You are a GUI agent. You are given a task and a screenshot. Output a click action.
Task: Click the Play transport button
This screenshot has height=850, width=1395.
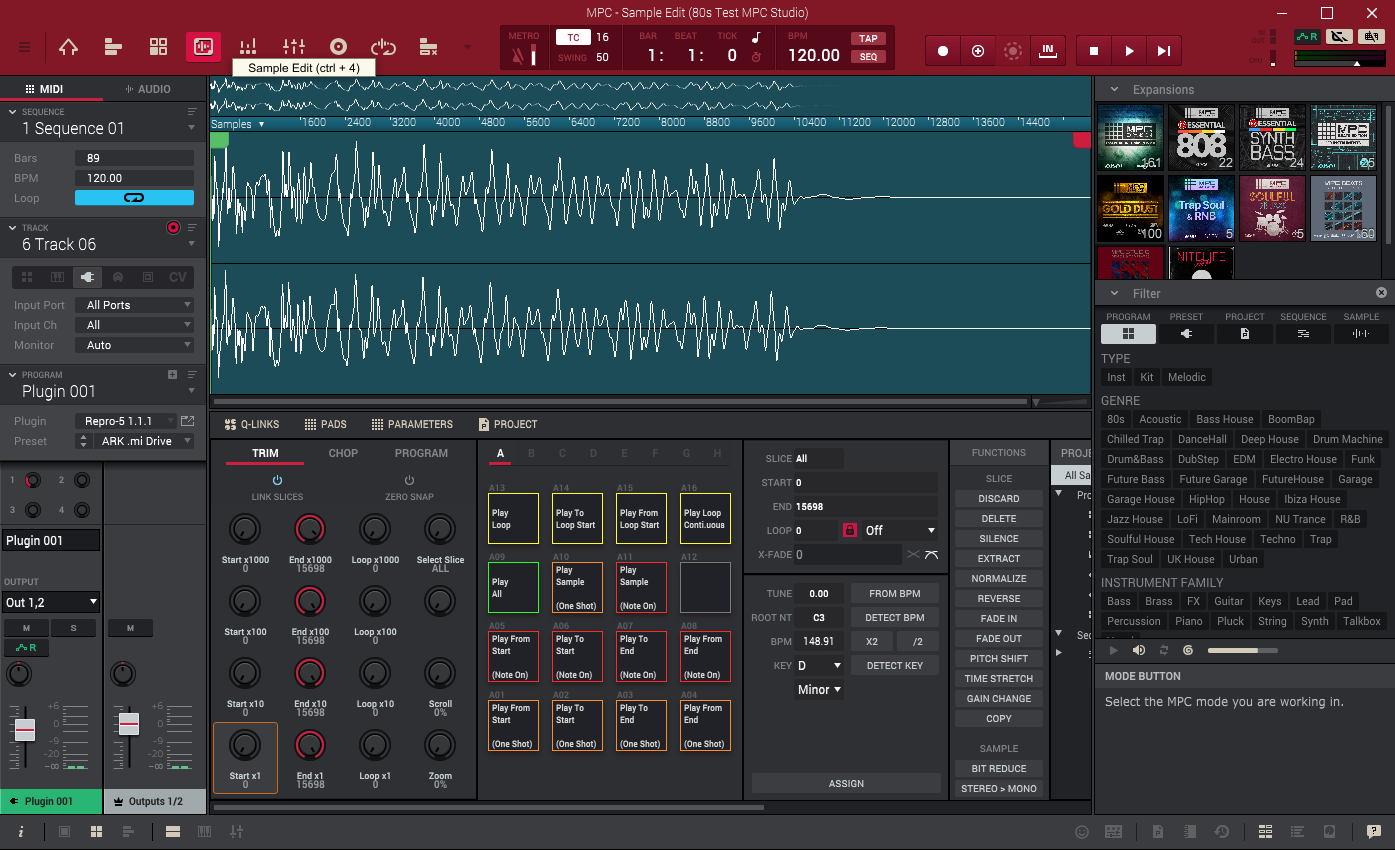(1129, 51)
